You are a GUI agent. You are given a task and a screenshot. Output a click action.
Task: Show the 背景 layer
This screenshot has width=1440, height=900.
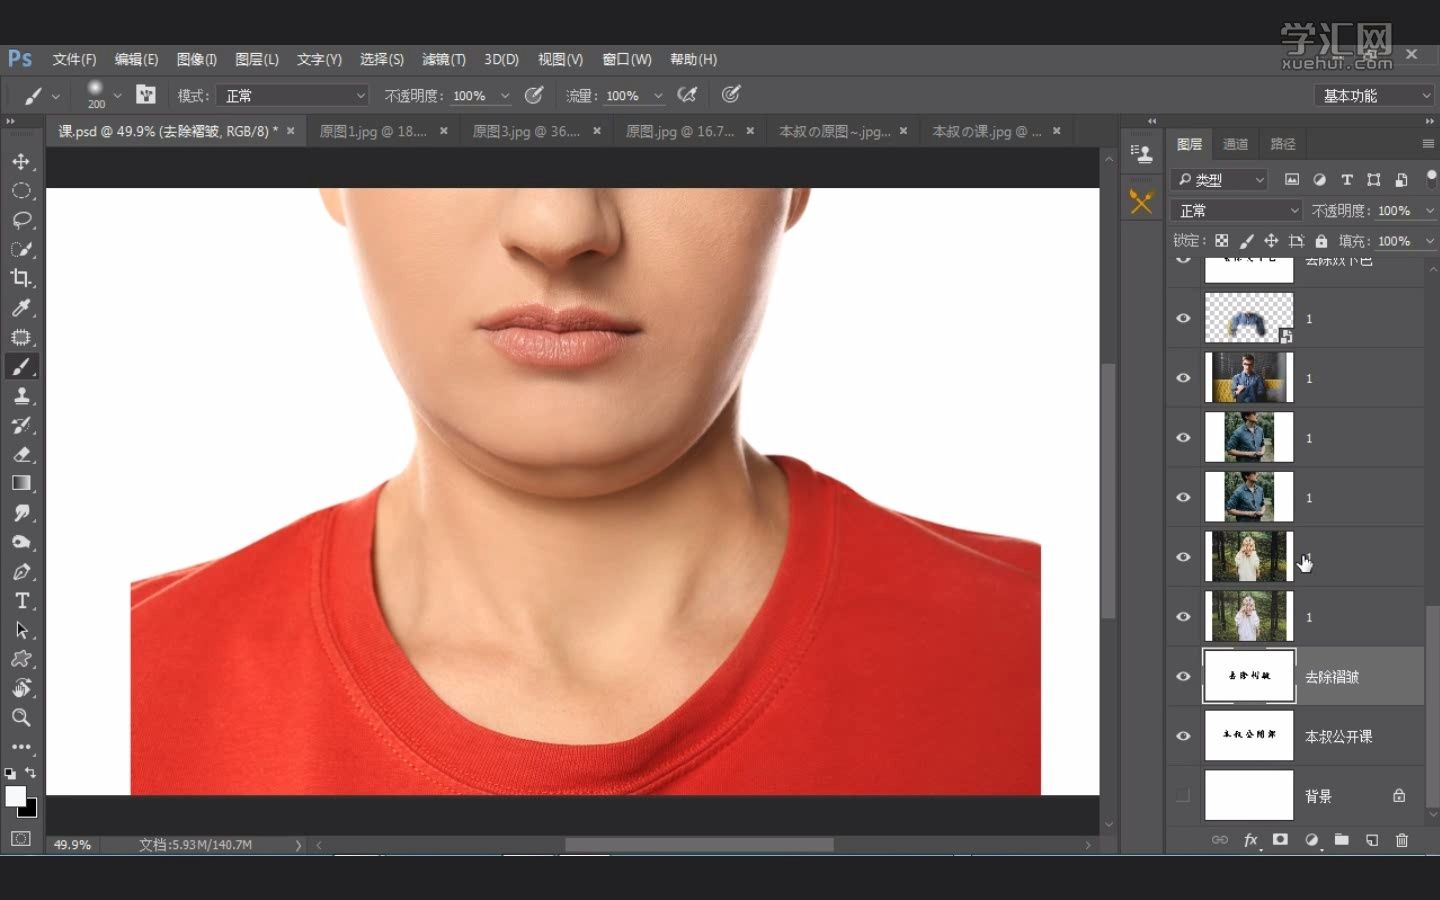pyautogui.click(x=1183, y=796)
